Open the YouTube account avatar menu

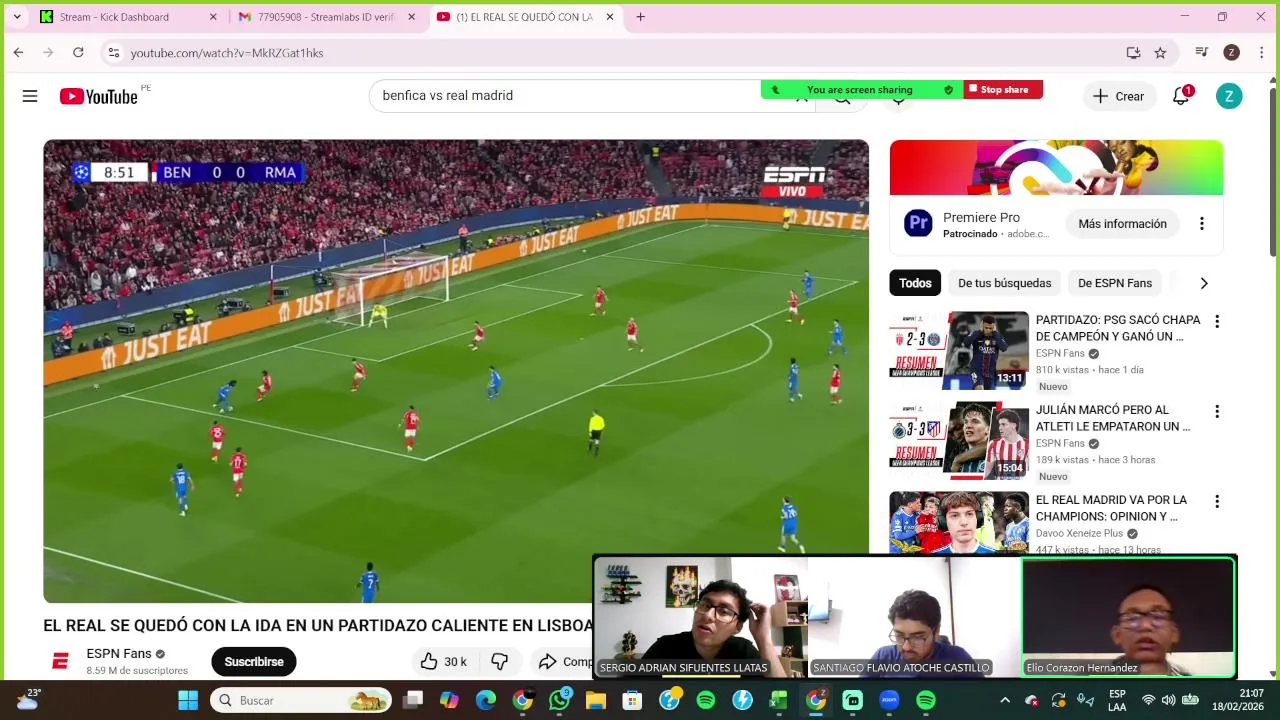(x=1229, y=96)
